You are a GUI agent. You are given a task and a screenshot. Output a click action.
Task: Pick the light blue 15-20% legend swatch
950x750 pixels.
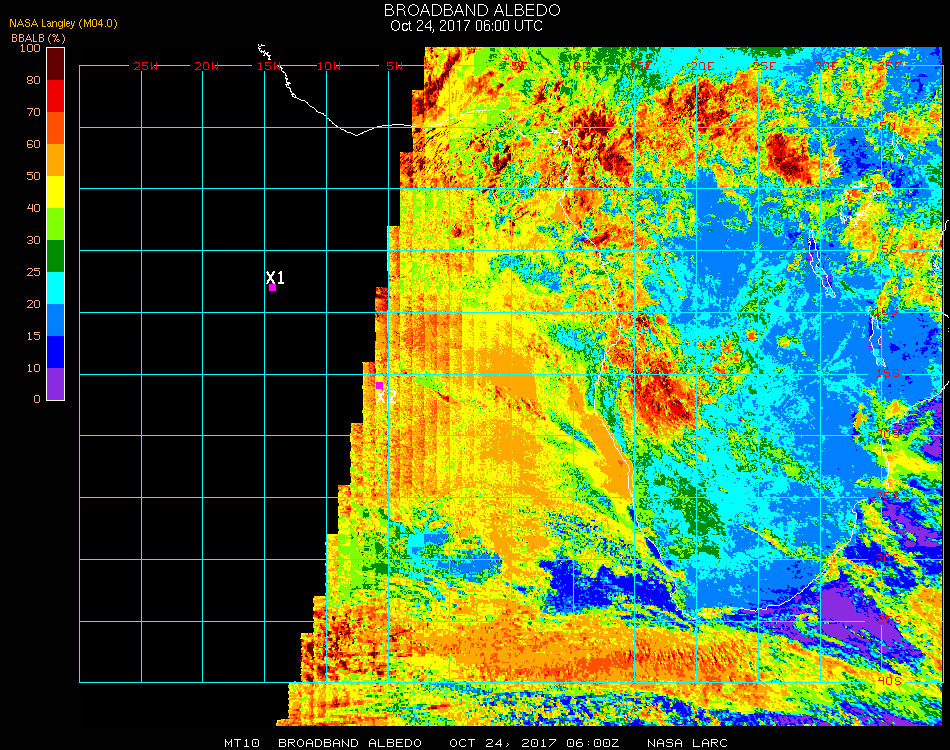[x=56, y=320]
